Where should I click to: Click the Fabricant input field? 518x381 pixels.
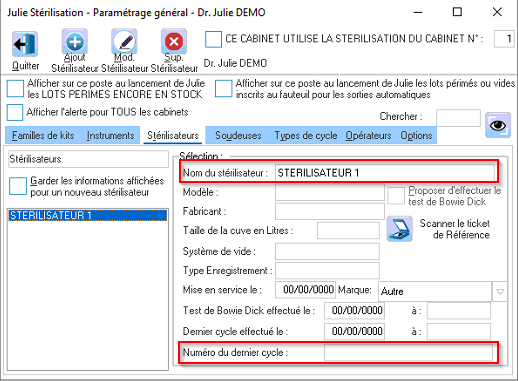point(330,211)
